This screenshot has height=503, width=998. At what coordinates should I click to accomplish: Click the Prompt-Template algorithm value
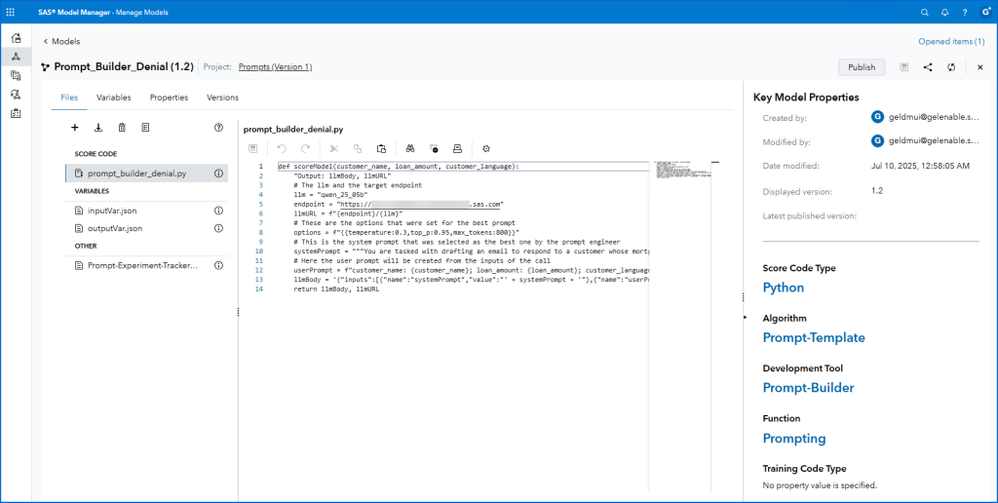[x=813, y=337]
